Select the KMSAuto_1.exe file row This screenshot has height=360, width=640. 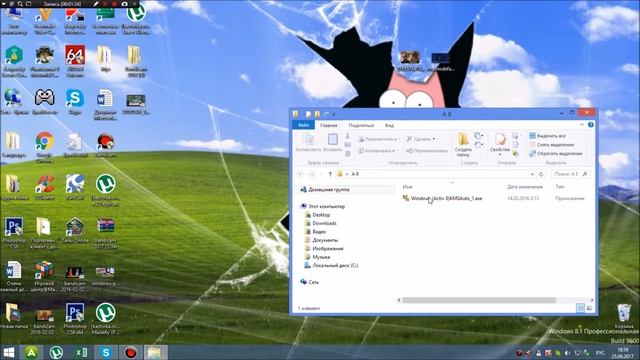(494, 198)
